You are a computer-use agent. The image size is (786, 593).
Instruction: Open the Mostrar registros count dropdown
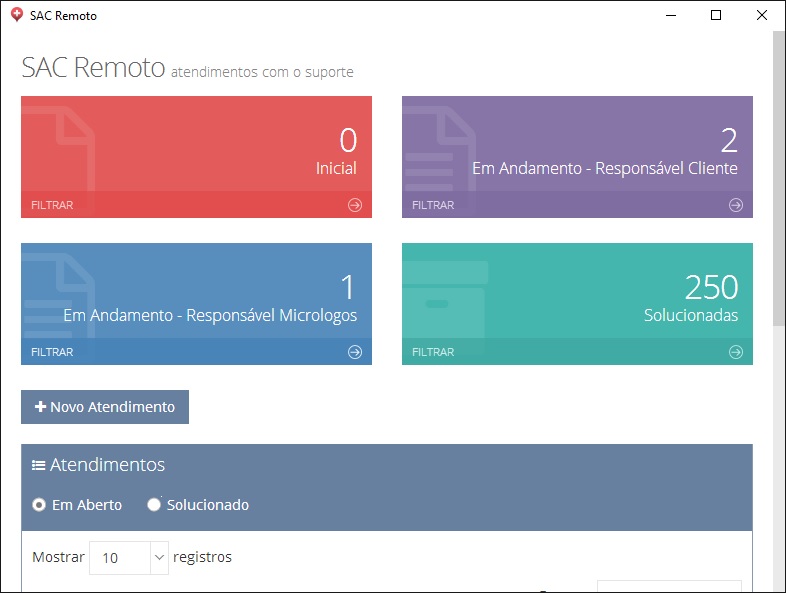click(129, 558)
